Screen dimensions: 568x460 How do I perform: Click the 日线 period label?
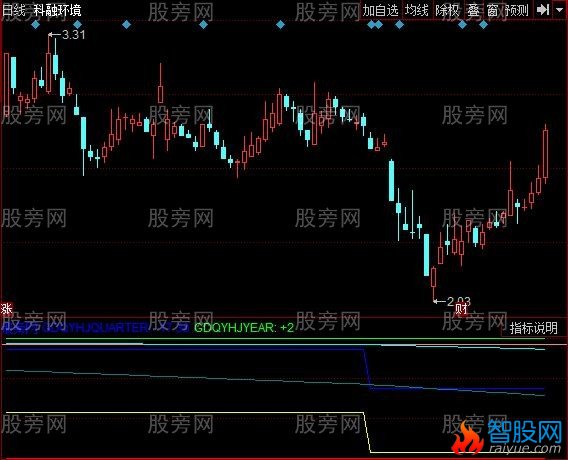pyautogui.click(x=13, y=10)
